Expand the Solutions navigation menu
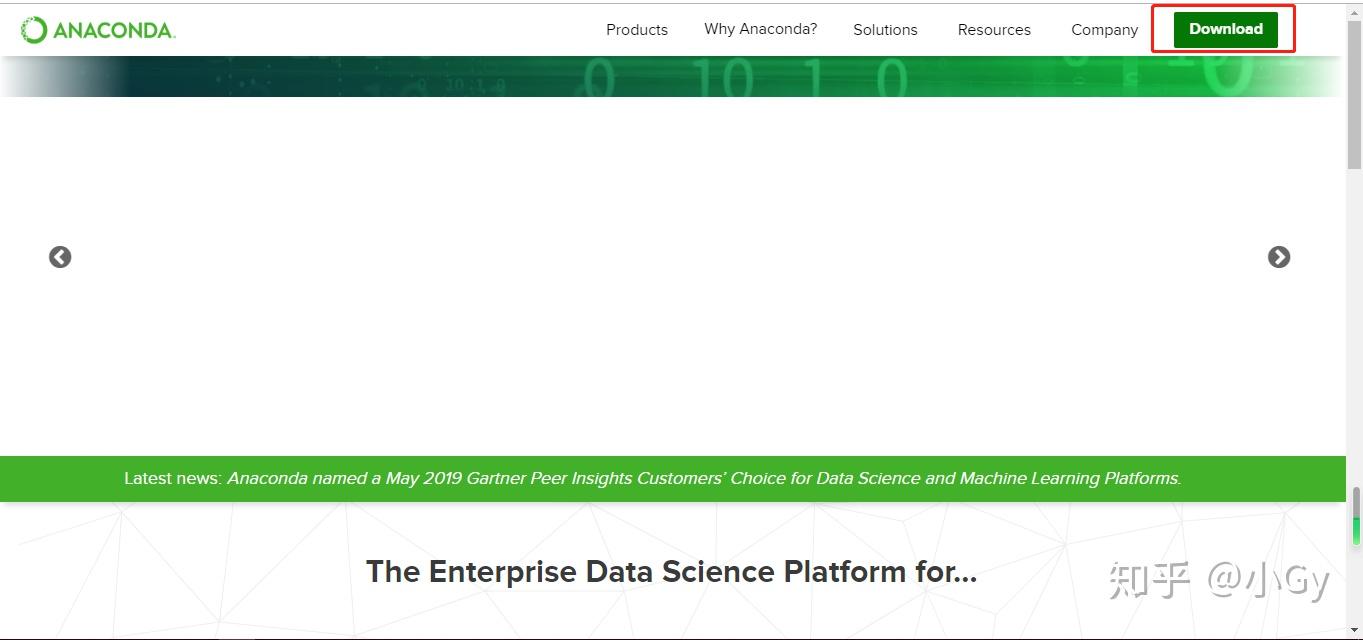Viewport: 1363px width, 640px height. click(885, 30)
